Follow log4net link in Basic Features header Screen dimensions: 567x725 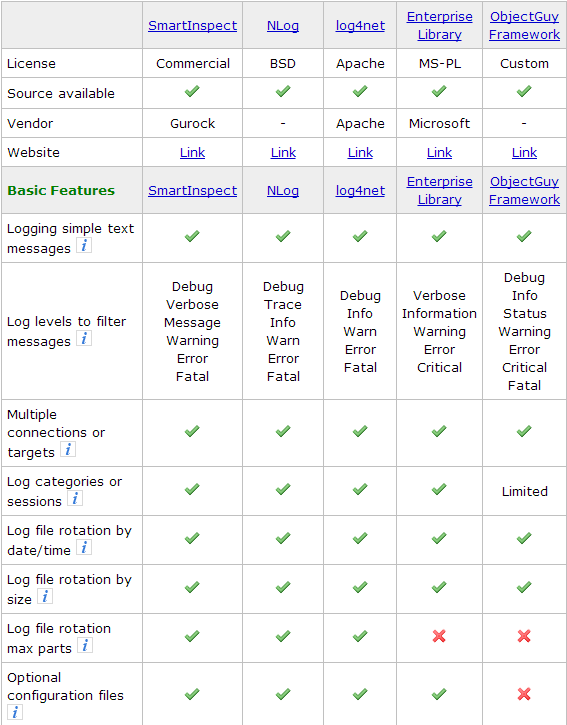click(x=360, y=190)
